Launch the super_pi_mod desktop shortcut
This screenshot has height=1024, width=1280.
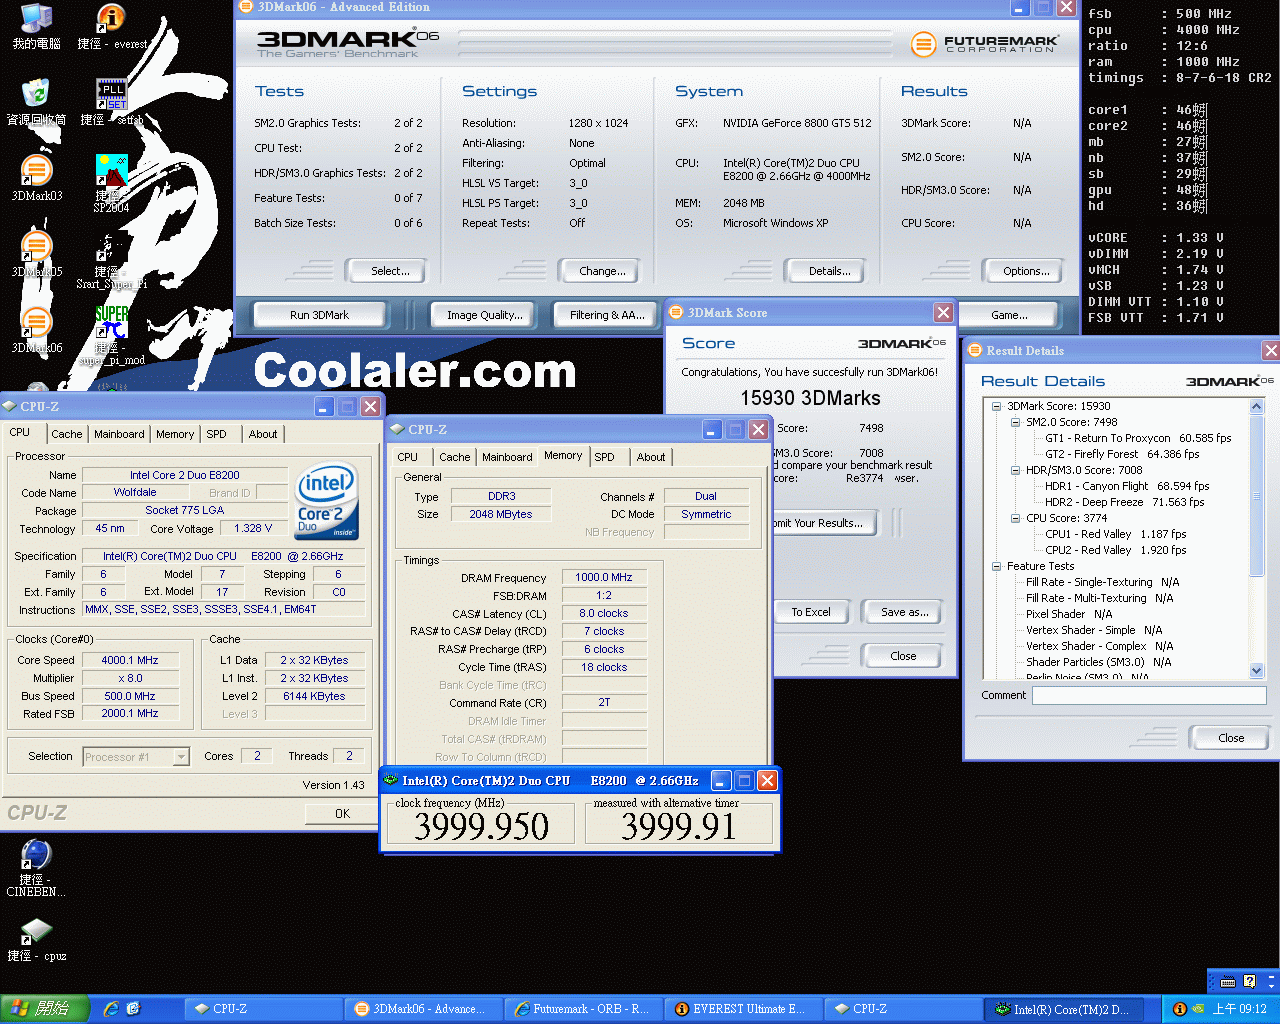[111, 324]
